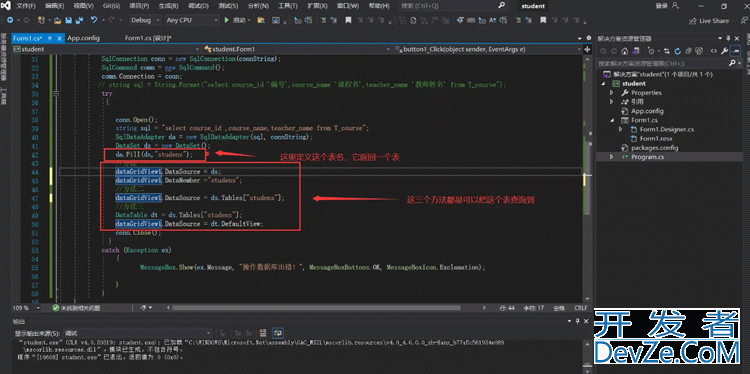Open the 工具(T) menu
Image resolution: width=750 pixels, height=374 pixels.
[288, 6]
